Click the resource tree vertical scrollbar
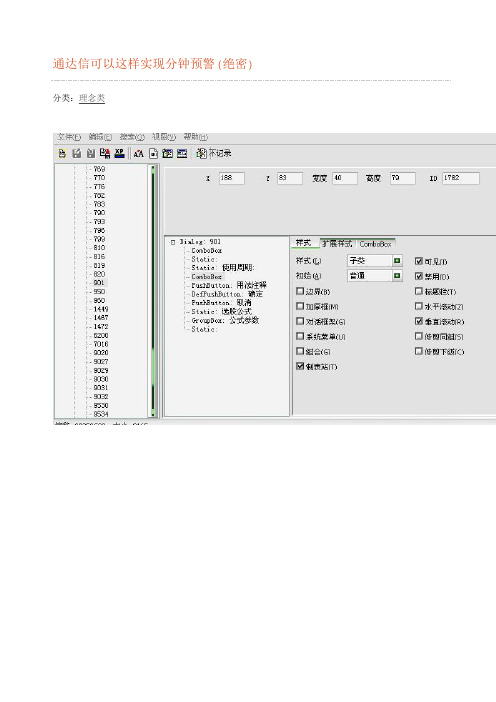 (x=153, y=291)
